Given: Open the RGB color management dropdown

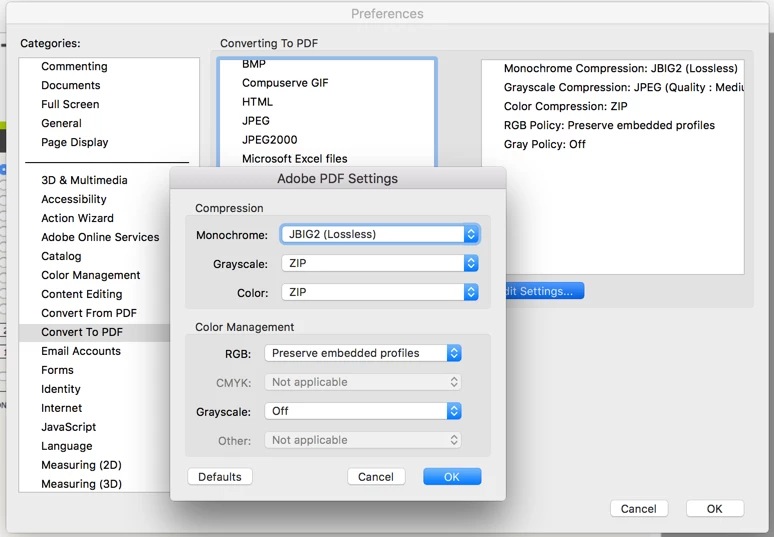Looking at the screenshot, I should [x=363, y=353].
